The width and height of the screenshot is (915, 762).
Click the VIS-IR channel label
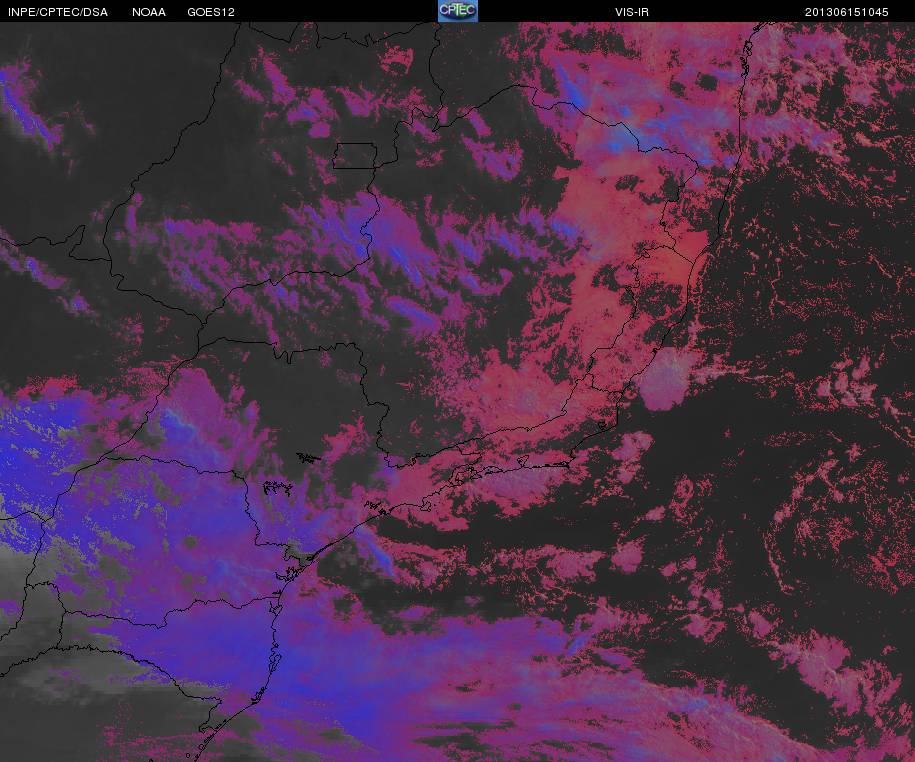click(x=632, y=12)
